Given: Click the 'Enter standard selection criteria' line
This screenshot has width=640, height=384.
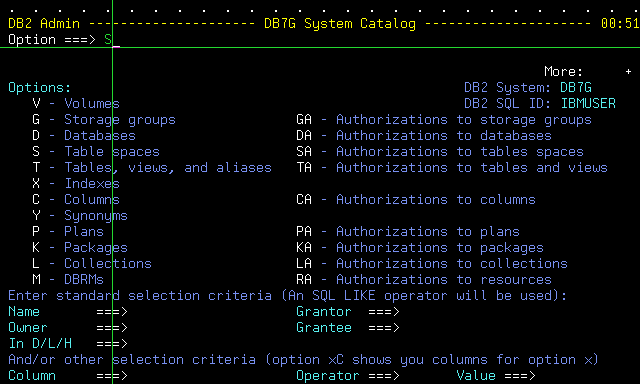Looking at the screenshot, I should 288,295.
